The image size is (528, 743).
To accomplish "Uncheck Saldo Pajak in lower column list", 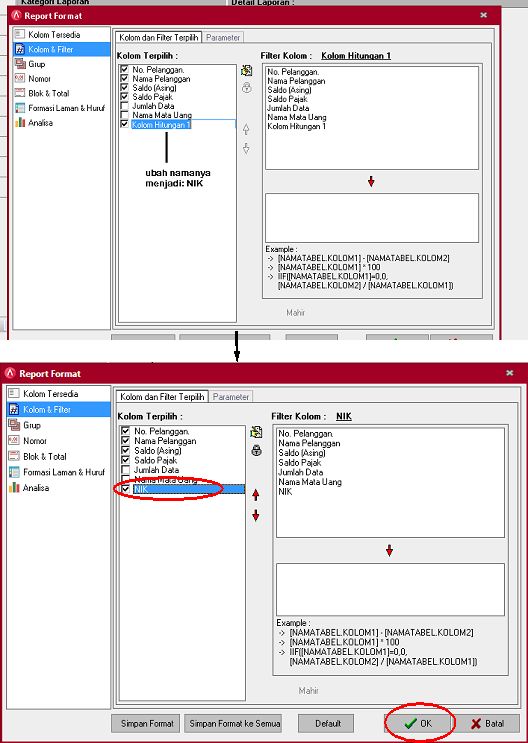I will (x=126, y=460).
